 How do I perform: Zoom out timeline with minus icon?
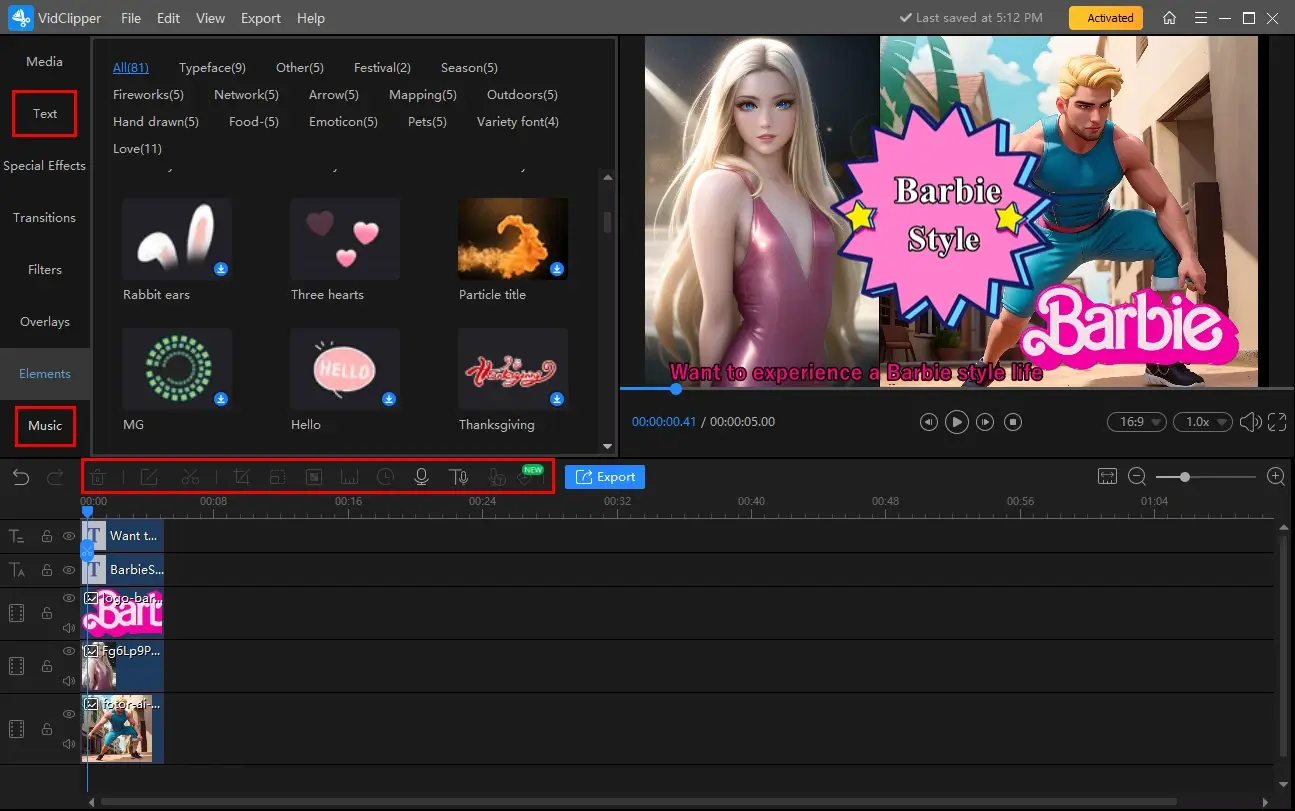(x=1137, y=477)
